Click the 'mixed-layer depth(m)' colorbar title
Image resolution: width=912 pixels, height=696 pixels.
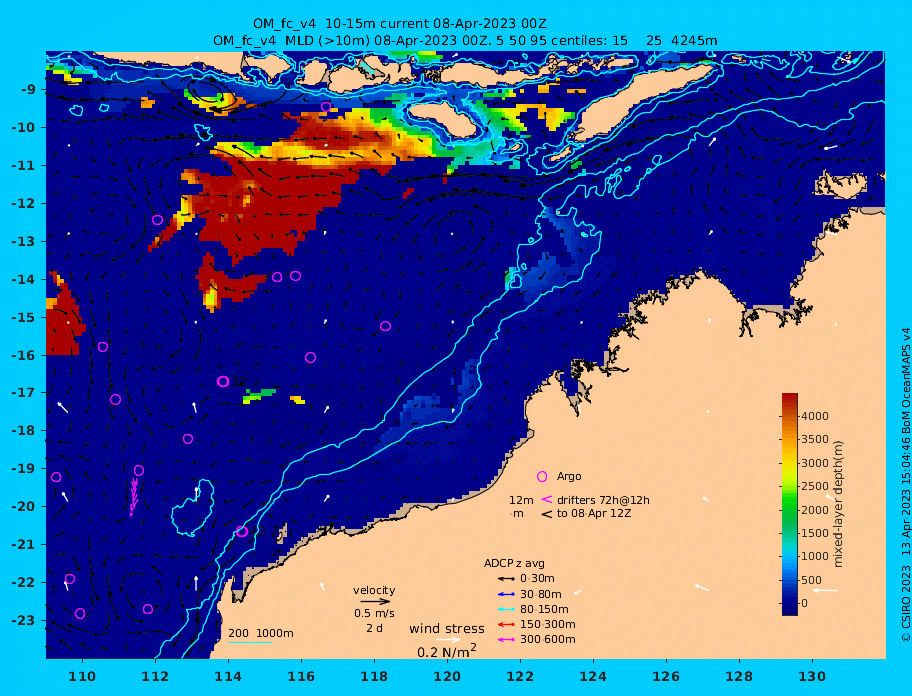(x=838, y=504)
